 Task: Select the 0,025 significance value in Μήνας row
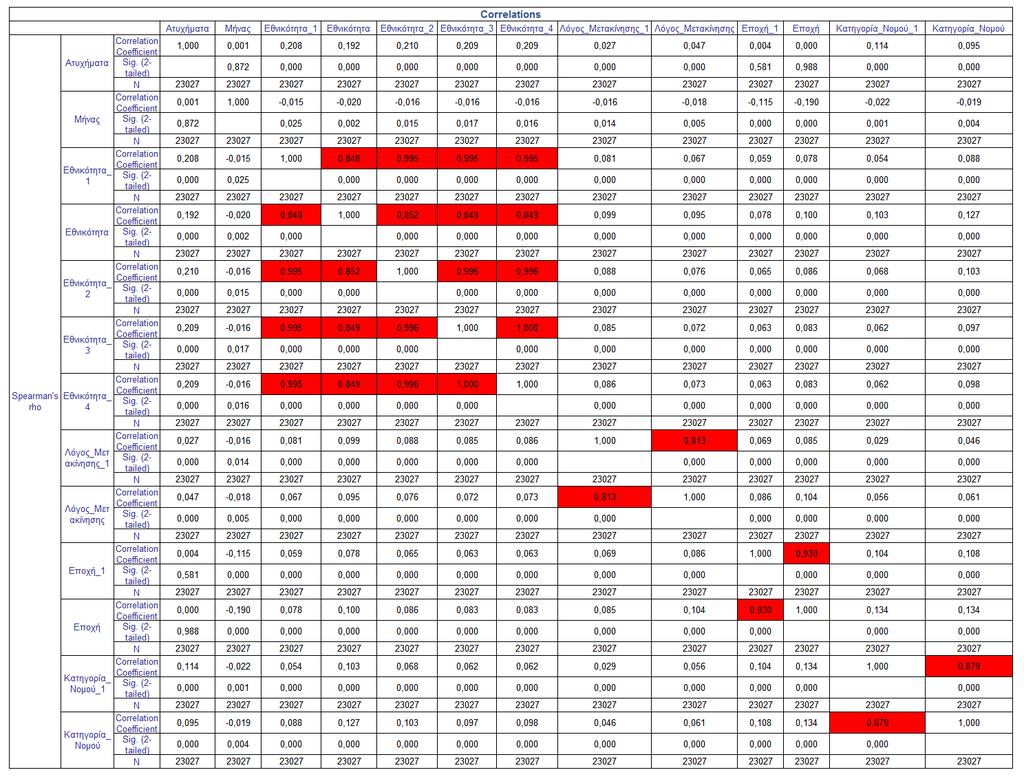291,123
